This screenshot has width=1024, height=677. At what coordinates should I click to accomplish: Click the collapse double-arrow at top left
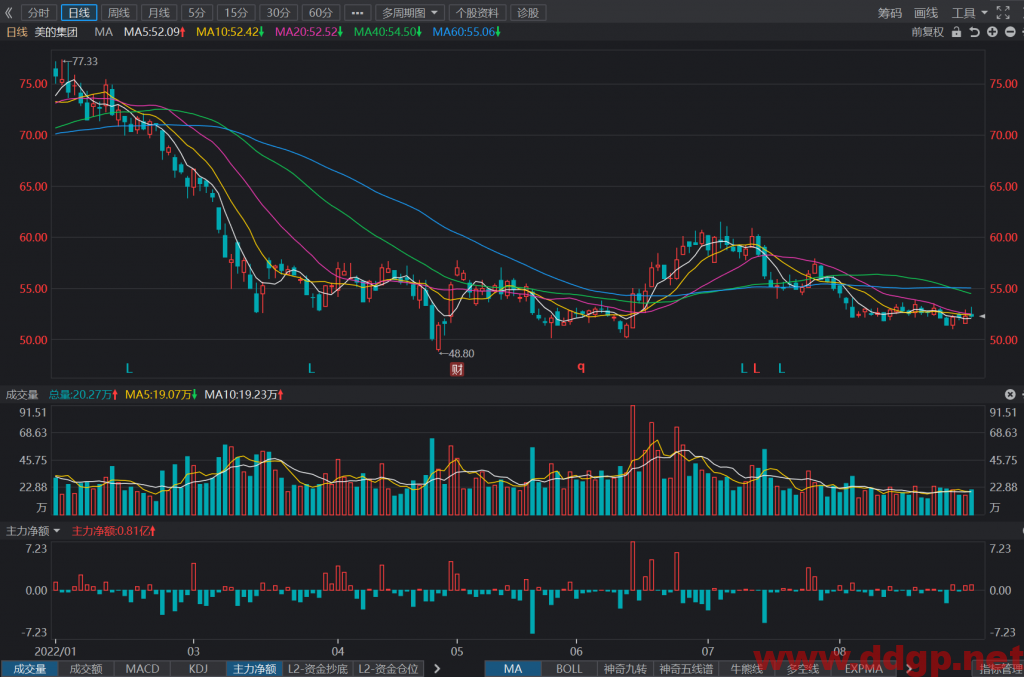click(x=9, y=12)
